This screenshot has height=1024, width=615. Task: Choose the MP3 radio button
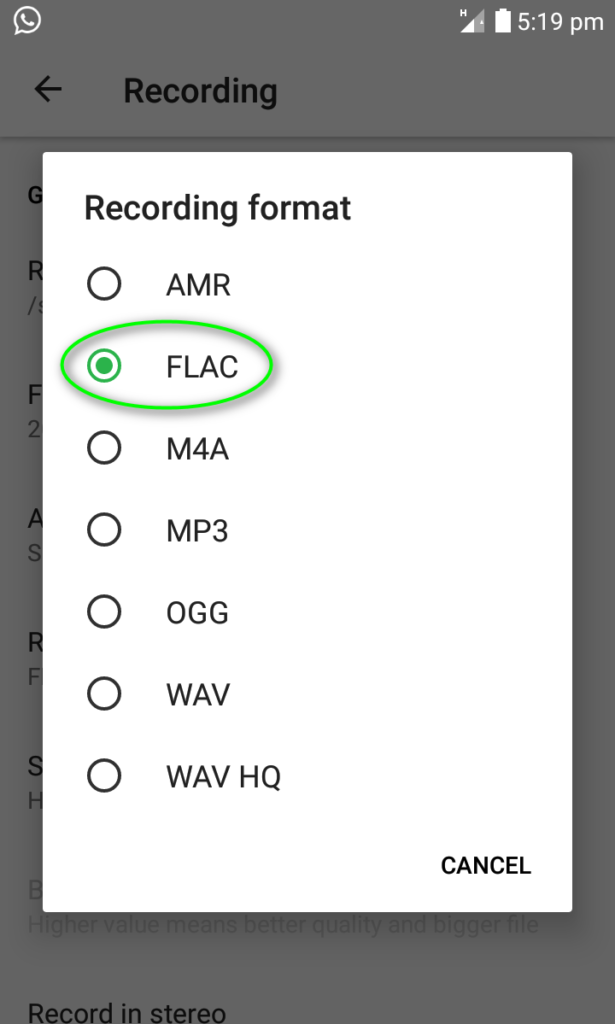[104, 530]
